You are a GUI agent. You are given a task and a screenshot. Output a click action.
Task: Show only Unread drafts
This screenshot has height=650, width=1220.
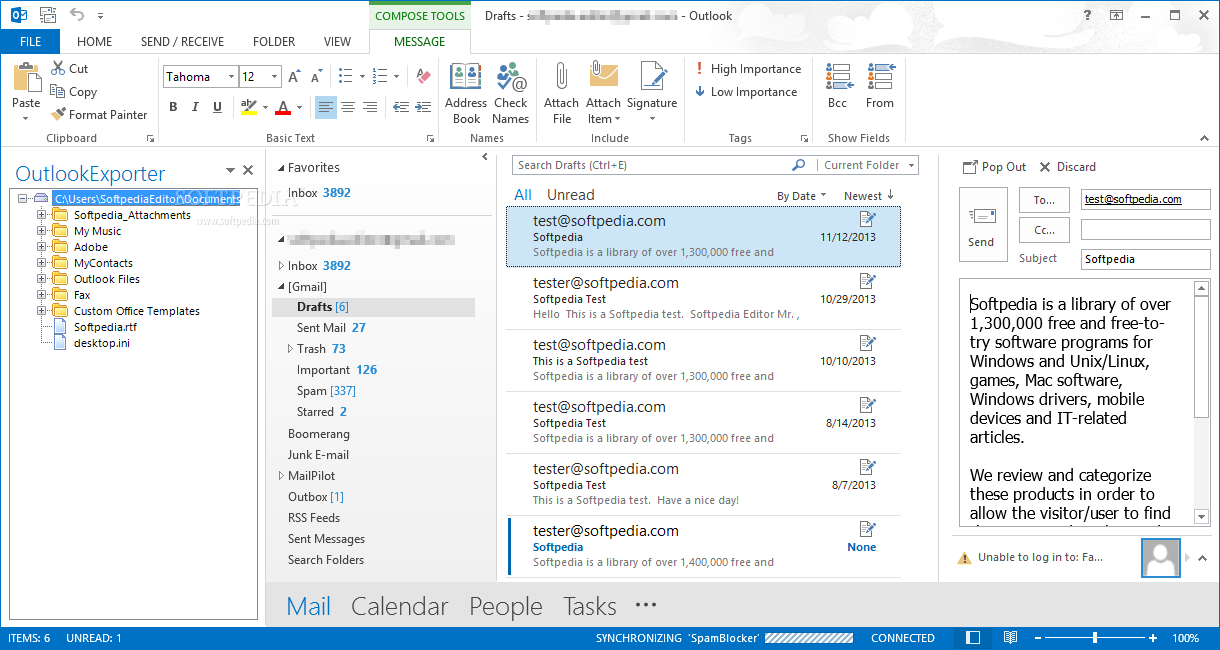pyautogui.click(x=570, y=195)
